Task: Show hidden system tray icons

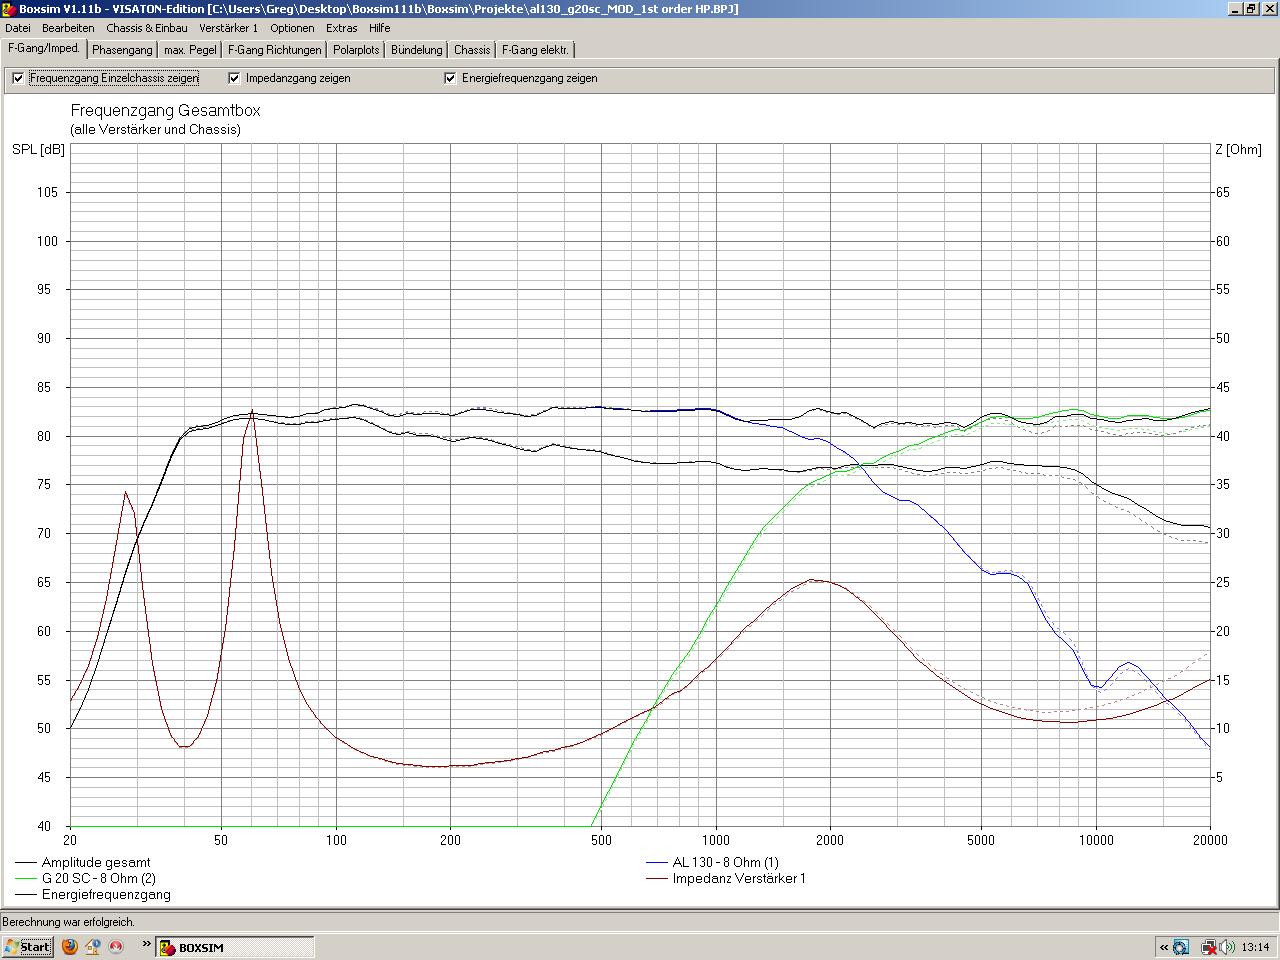Action: point(1164,946)
